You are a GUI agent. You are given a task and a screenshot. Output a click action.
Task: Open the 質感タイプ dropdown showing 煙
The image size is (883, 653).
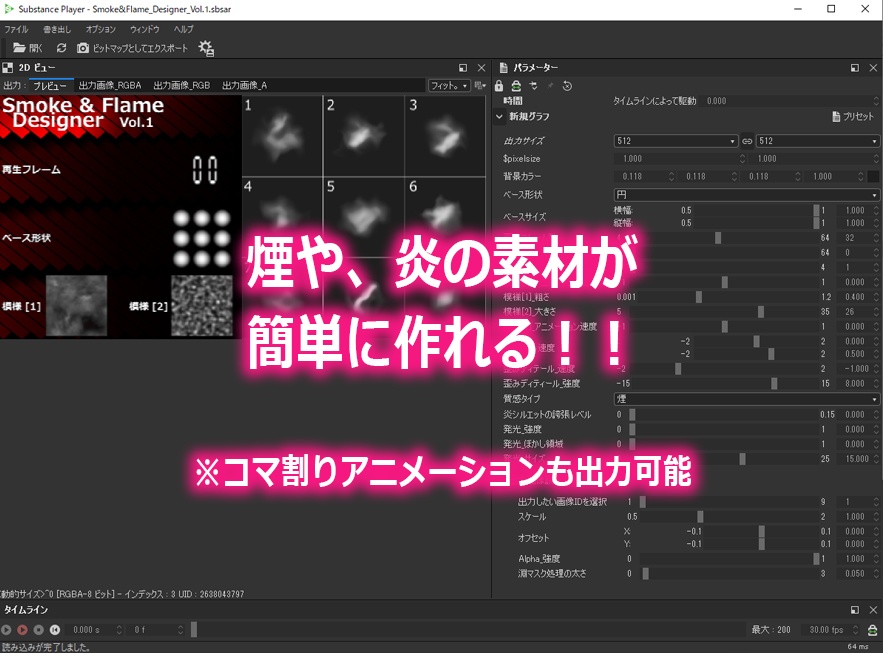746,399
